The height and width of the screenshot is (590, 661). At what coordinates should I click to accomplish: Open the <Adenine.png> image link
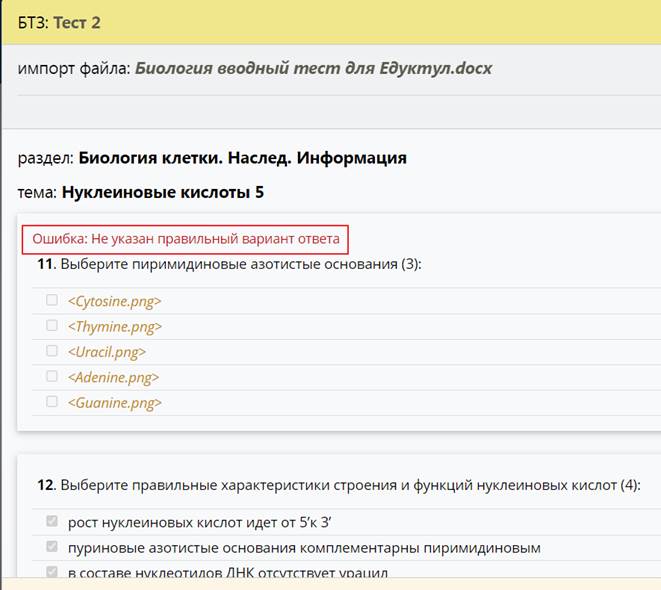pyautogui.click(x=113, y=378)
